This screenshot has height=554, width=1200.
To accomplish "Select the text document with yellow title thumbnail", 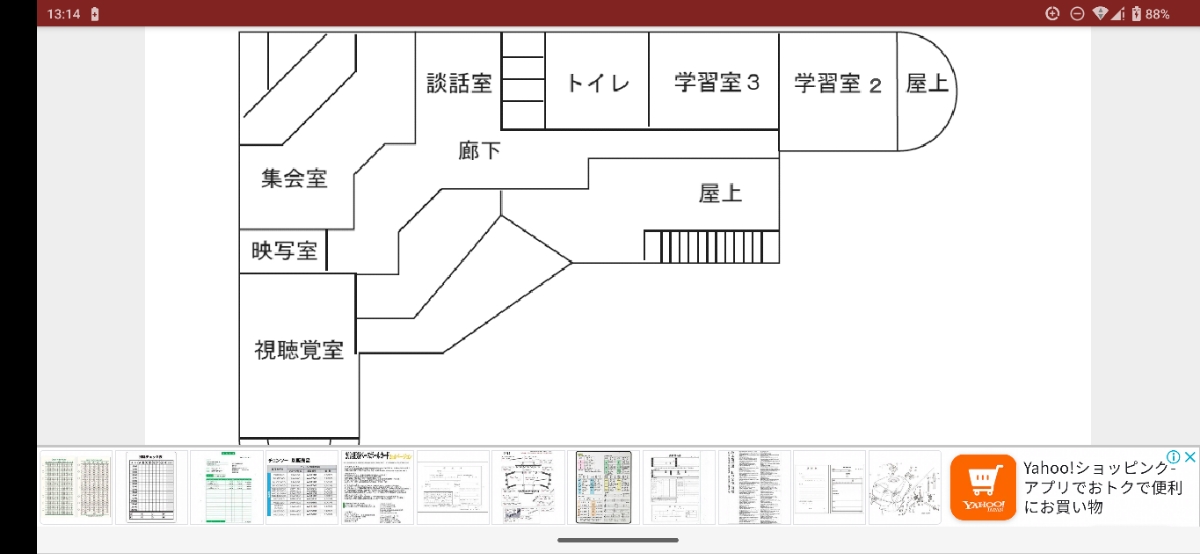I will [377, 487].
